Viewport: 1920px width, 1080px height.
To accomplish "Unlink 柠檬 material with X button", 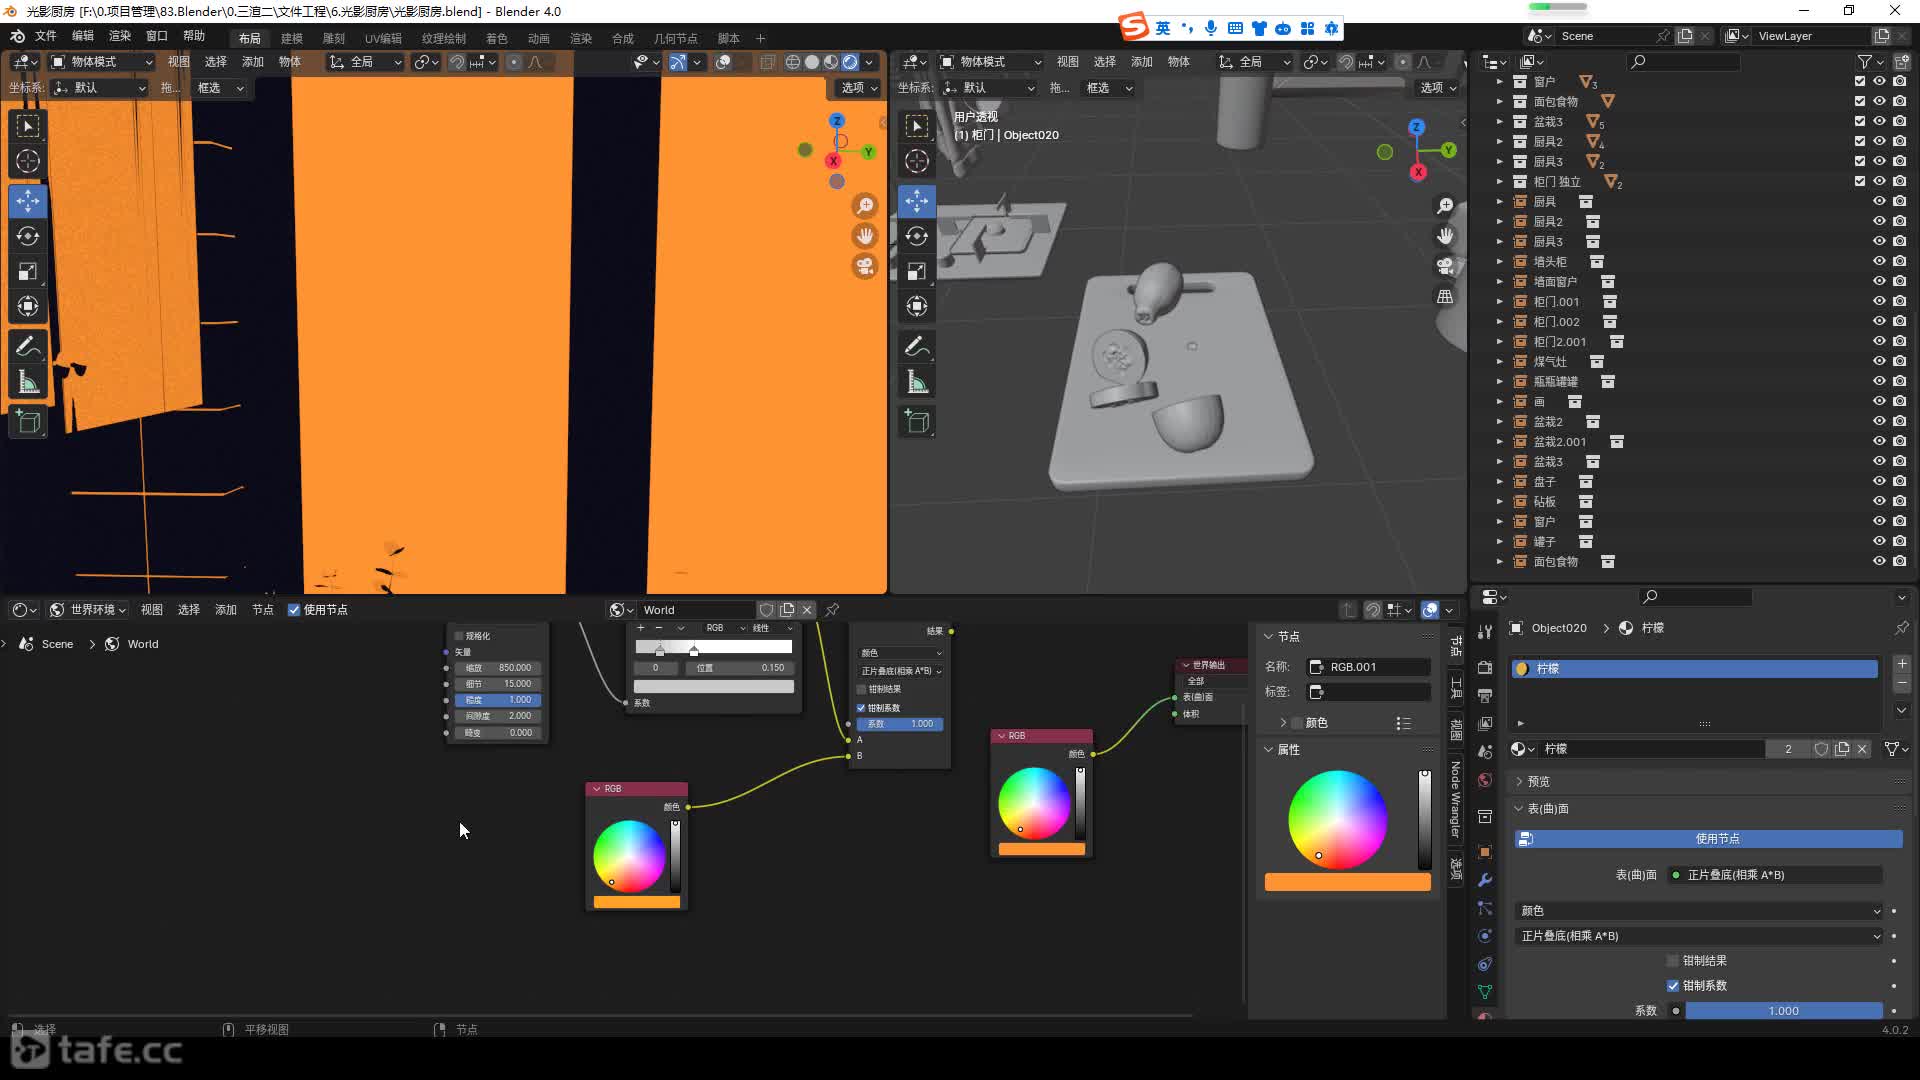I will pyautogui.click(x=1862, y=749).
